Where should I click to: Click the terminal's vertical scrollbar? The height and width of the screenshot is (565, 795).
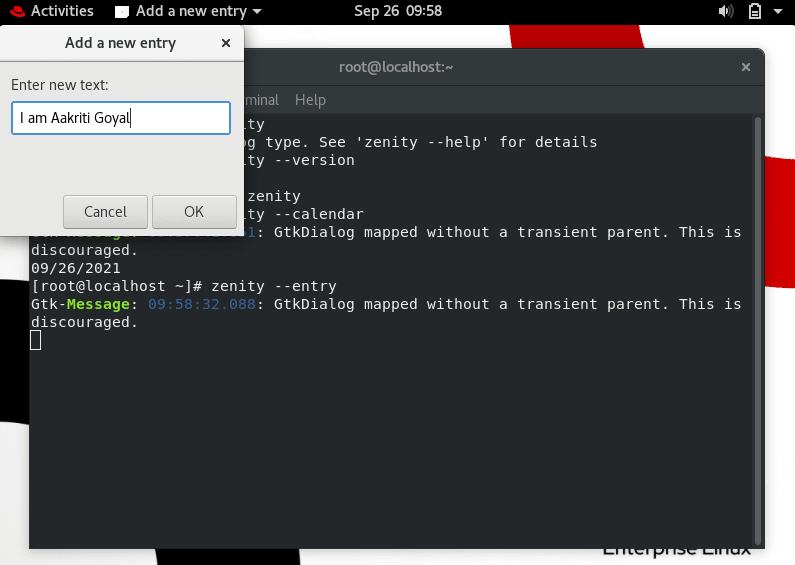(x=758, y=330)
